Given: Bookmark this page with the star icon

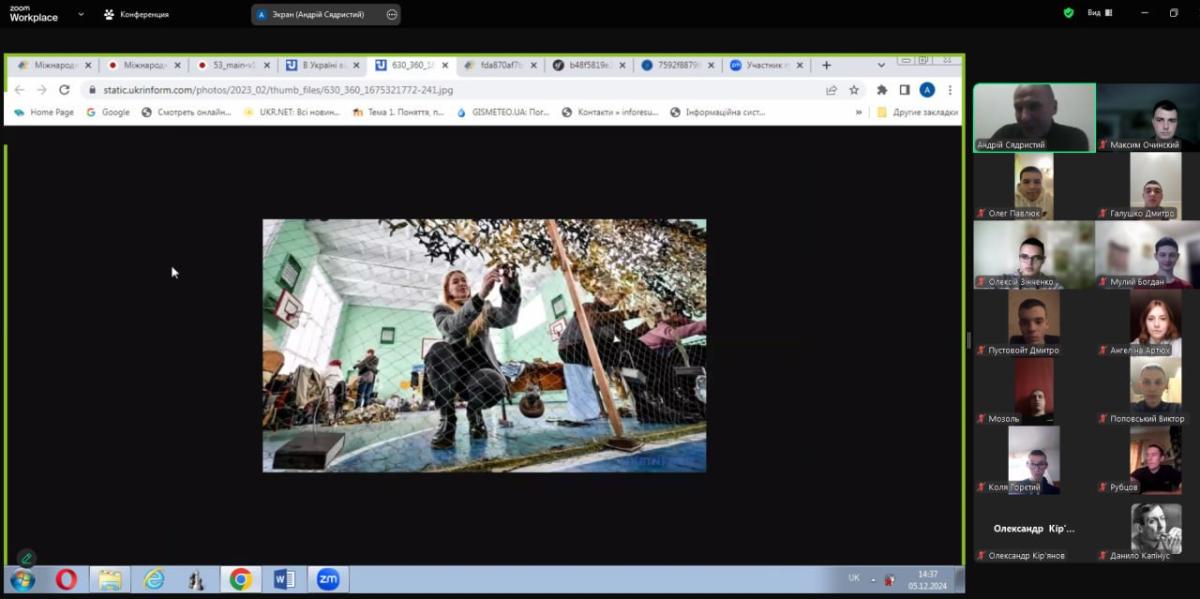Looking at the screenshot, I should point(854,90).
